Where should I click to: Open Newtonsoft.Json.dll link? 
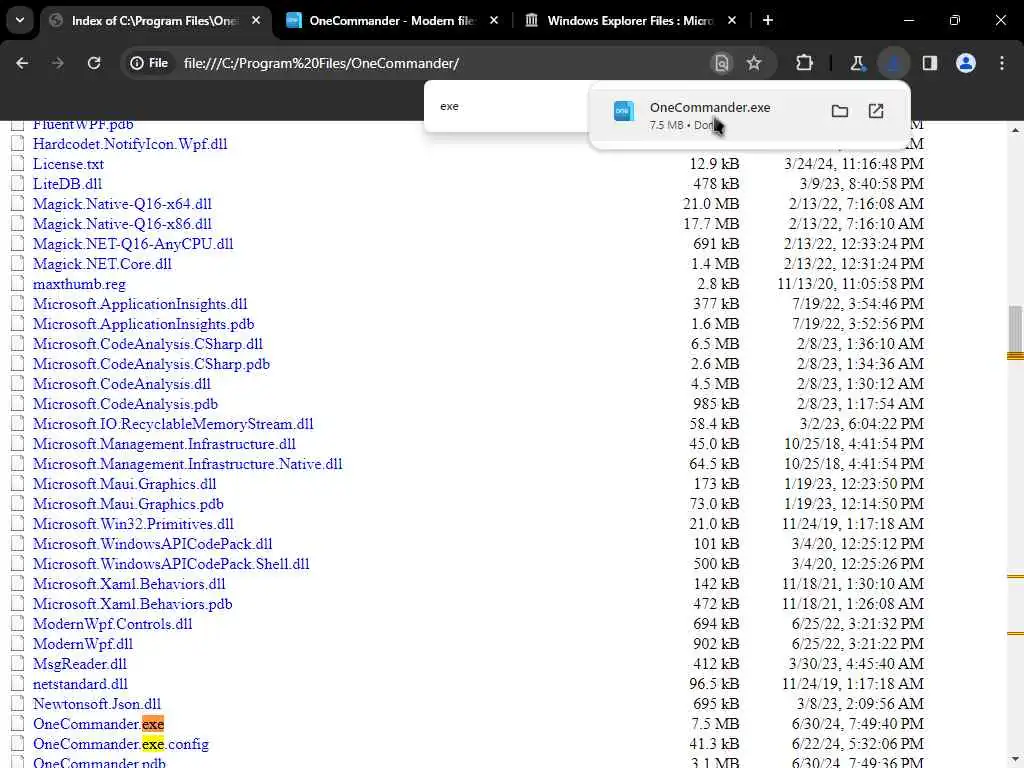97,704
